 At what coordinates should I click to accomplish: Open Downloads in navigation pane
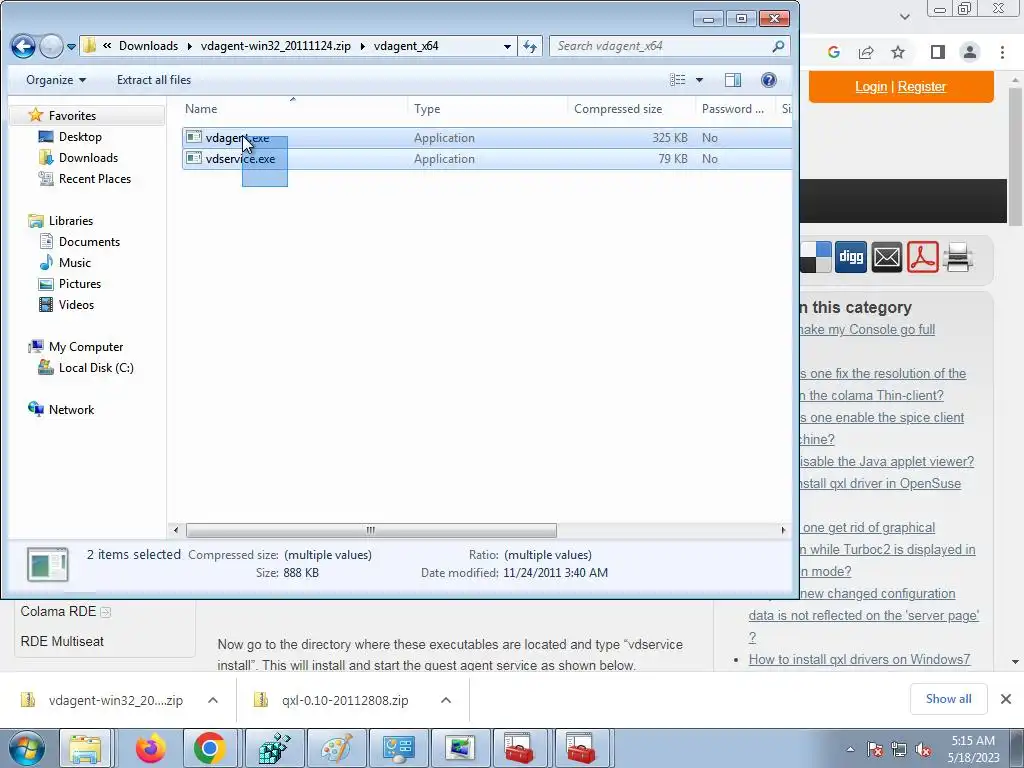pos(88,157)
